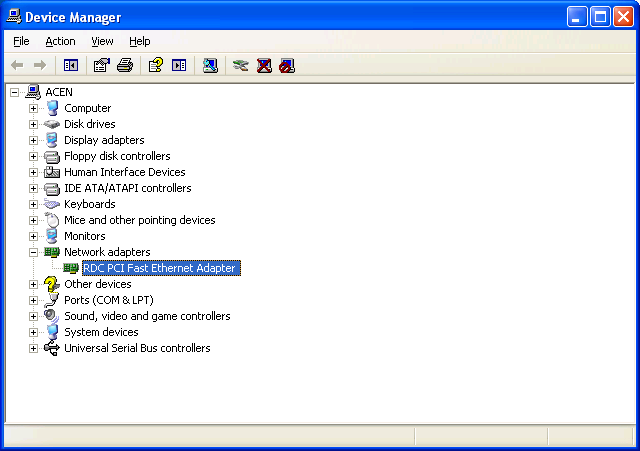Expand the Keyboards category
Screen dimensions: 640x451
33,204
